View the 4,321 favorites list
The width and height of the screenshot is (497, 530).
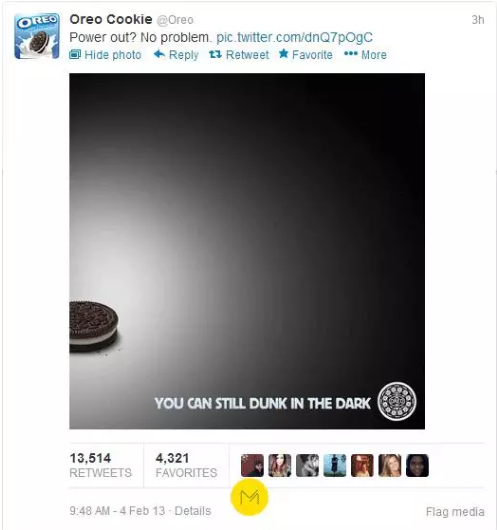[186, 465]
